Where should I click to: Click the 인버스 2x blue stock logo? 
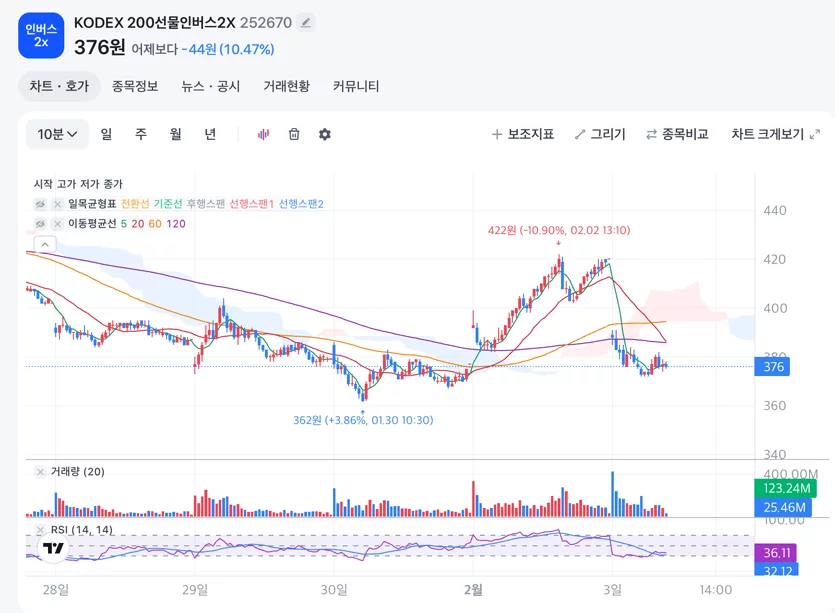[x=41, y=36]
